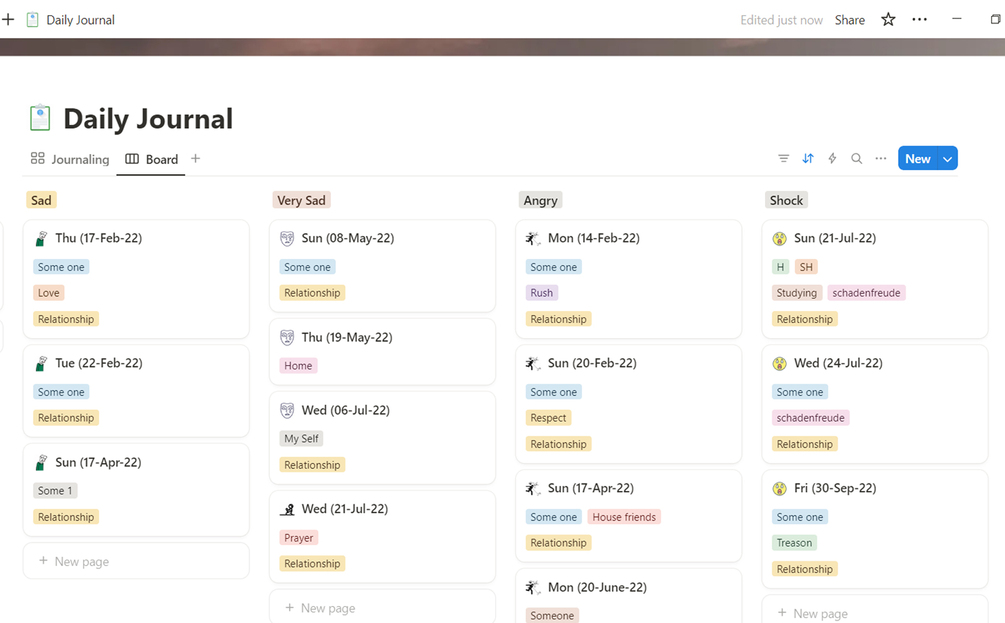Image resolution: width=1005 pixels, height=623 pixels.
Task: Click the Some 1 tag
Action: click(54, 490)
